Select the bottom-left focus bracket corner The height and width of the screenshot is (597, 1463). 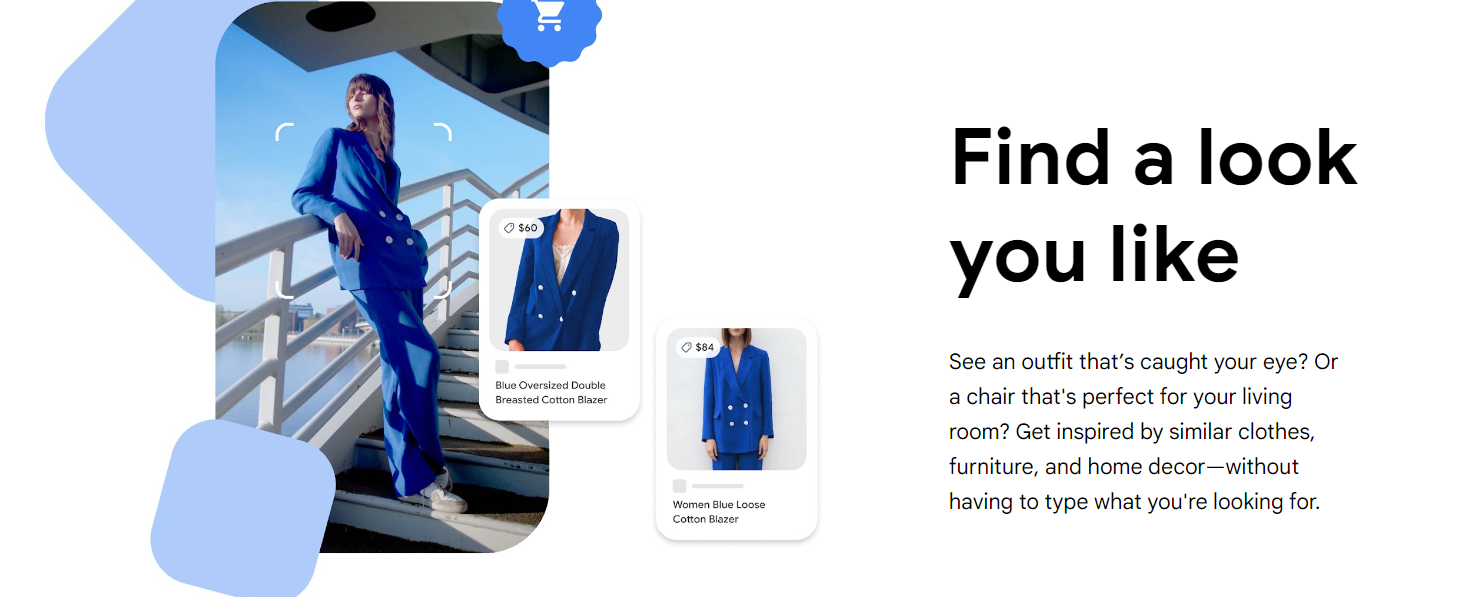[284, 289]
